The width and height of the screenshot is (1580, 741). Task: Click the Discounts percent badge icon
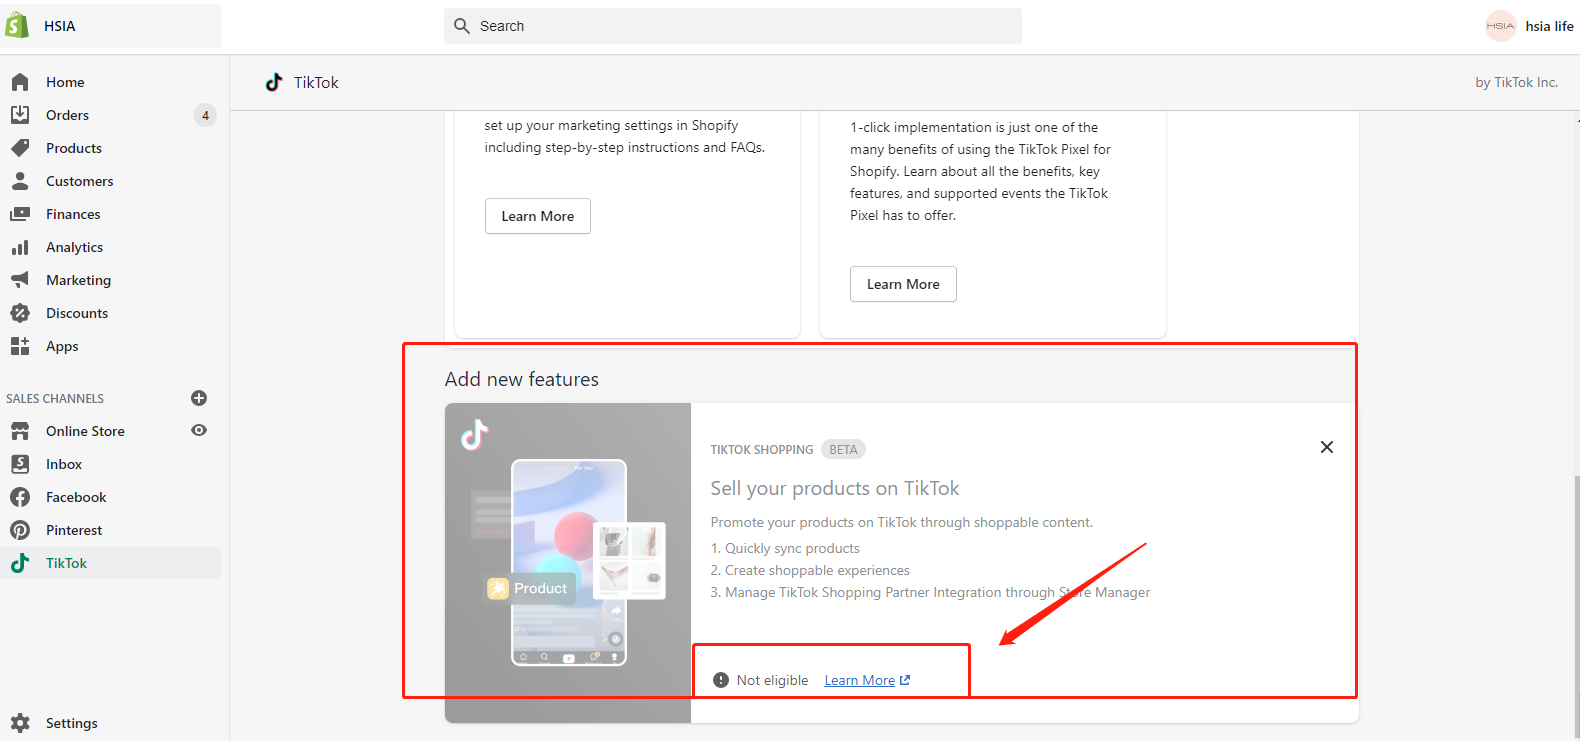coord(20,313)
